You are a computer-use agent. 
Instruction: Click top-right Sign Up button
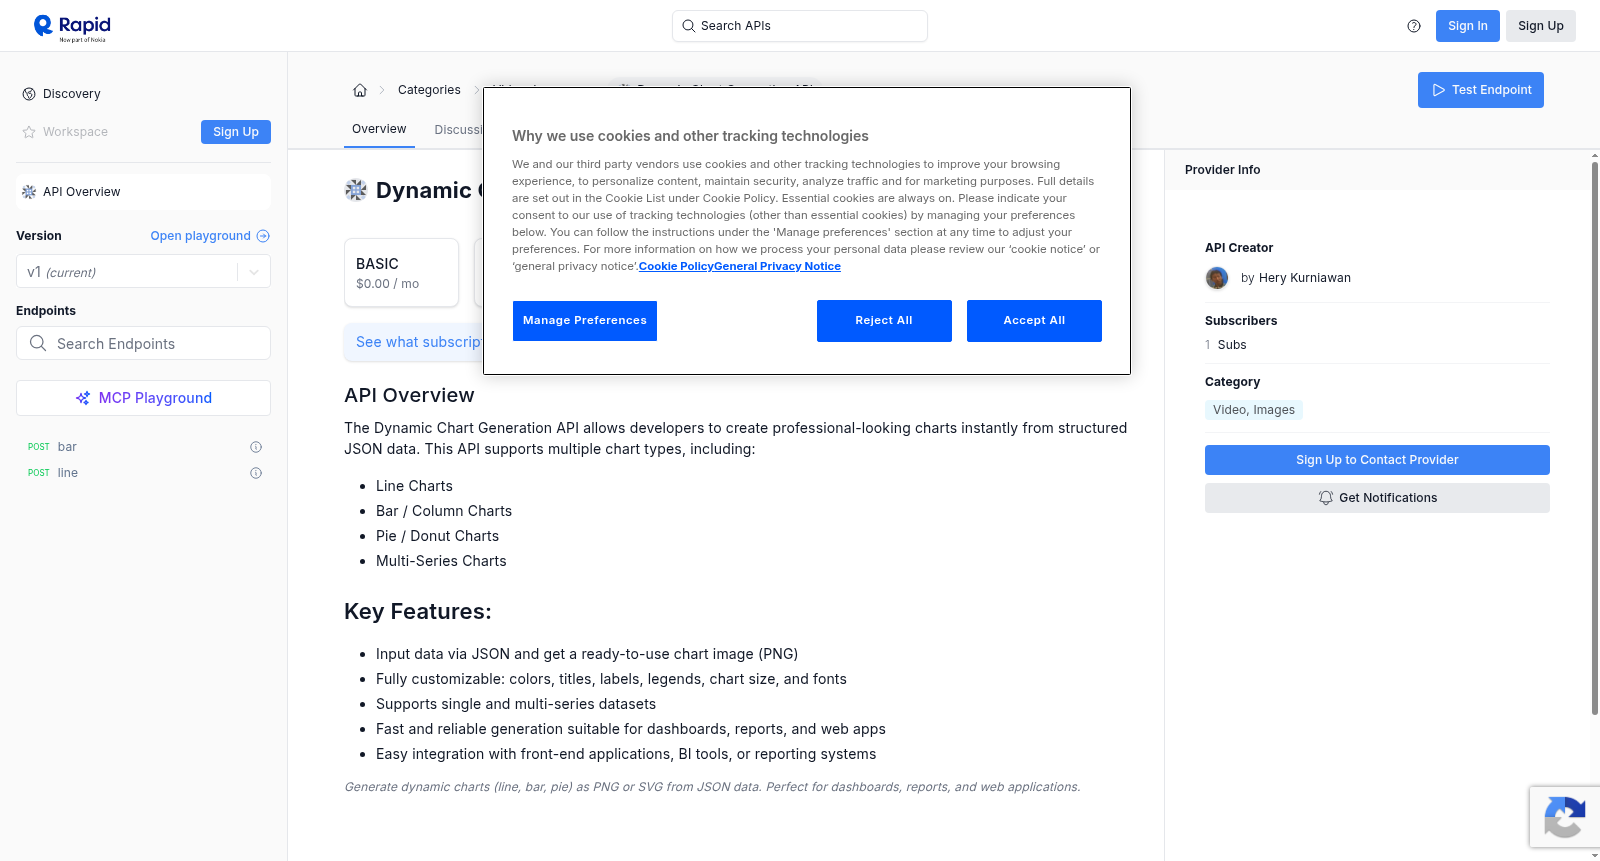[x=1540, y=26]
